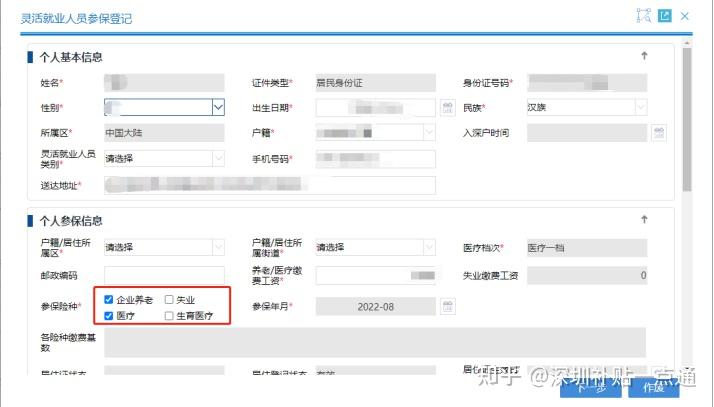Screen dimensions: 714x407
Task: Click the 养老/医疗缴费工资 input field
Action: coord(376,275)
